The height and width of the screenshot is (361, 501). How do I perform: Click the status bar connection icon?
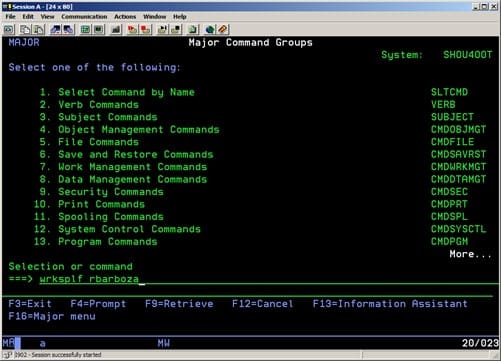tap(8, 355)
